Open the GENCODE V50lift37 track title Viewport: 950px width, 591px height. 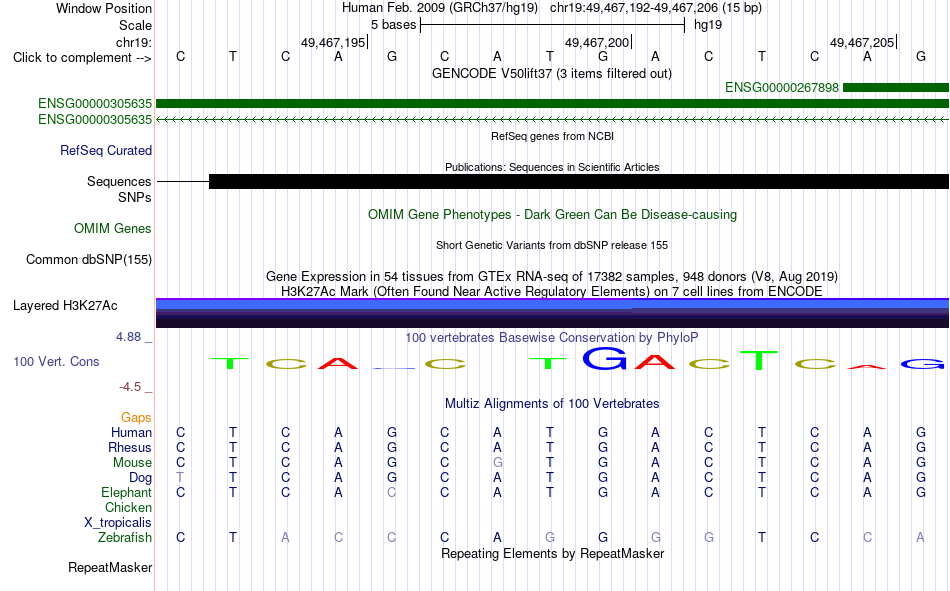[551, 73]
